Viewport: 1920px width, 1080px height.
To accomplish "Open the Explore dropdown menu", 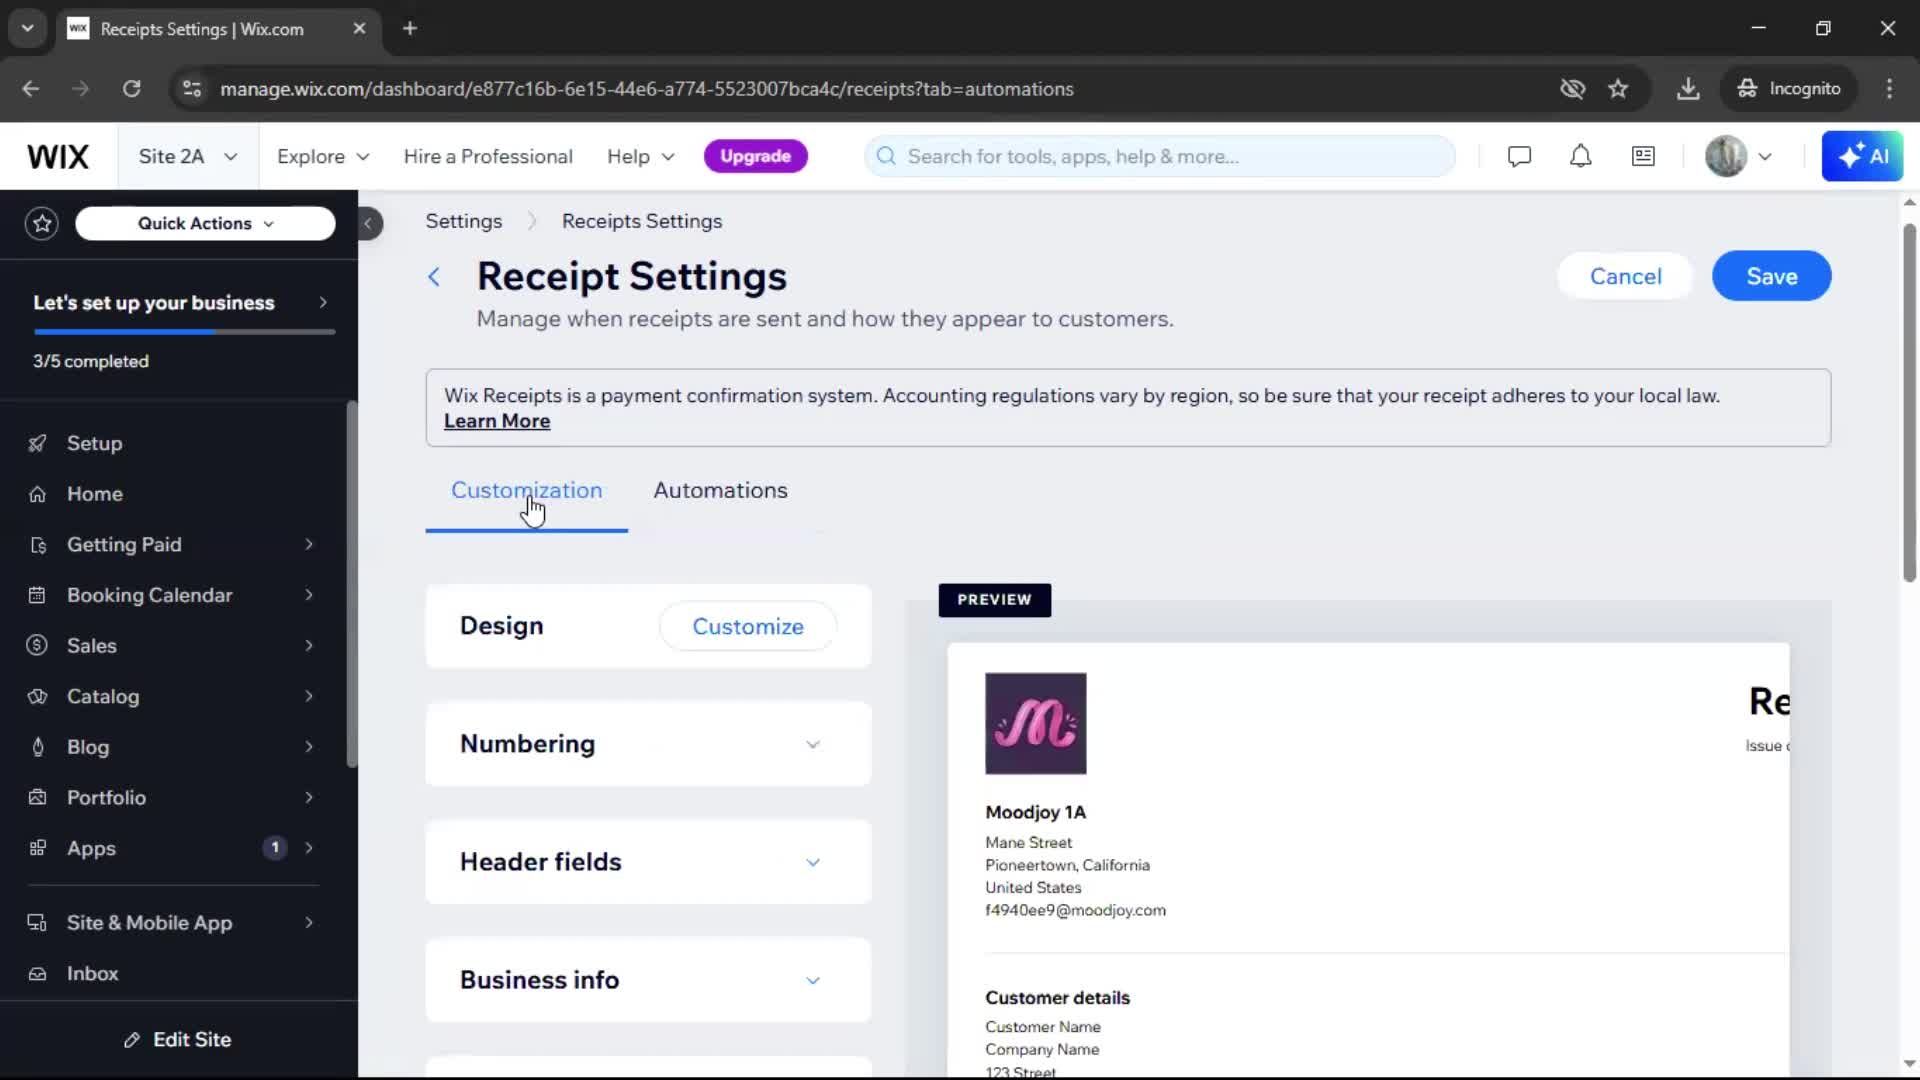I will (323, 157).
